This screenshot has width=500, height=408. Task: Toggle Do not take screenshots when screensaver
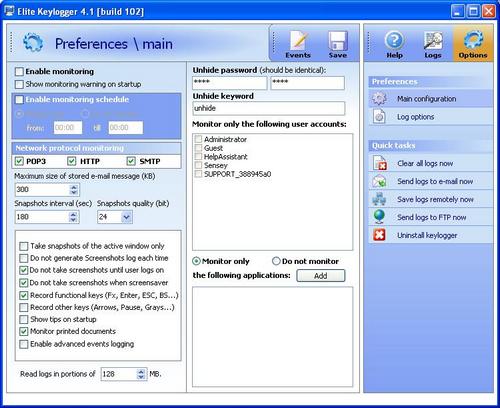pyautogui.click(x=24, y=283)
